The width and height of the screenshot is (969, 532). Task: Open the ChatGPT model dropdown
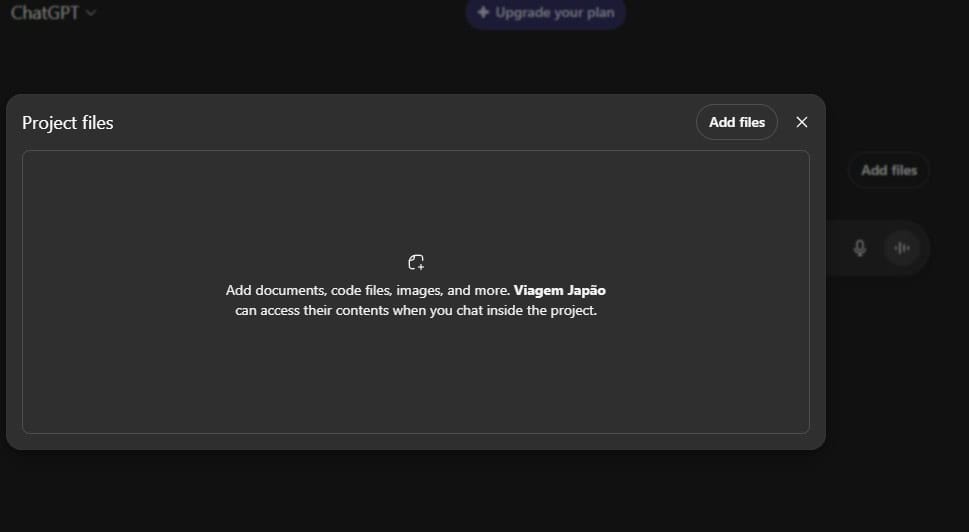53,12
